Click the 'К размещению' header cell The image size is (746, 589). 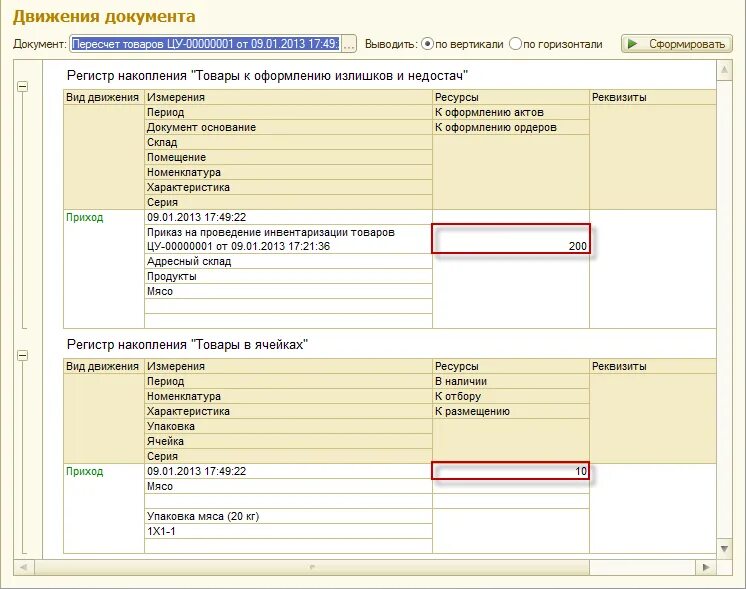511,411
